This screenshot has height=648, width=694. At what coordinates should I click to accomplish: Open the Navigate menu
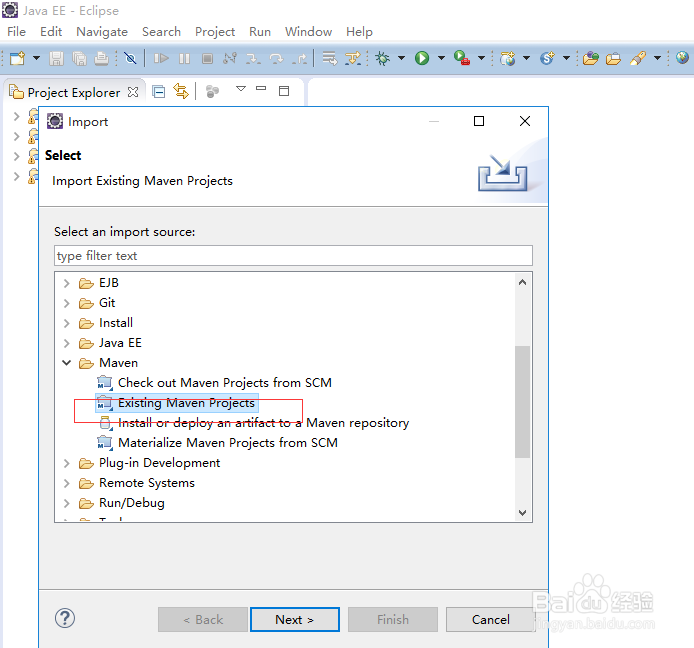(102, 32)
